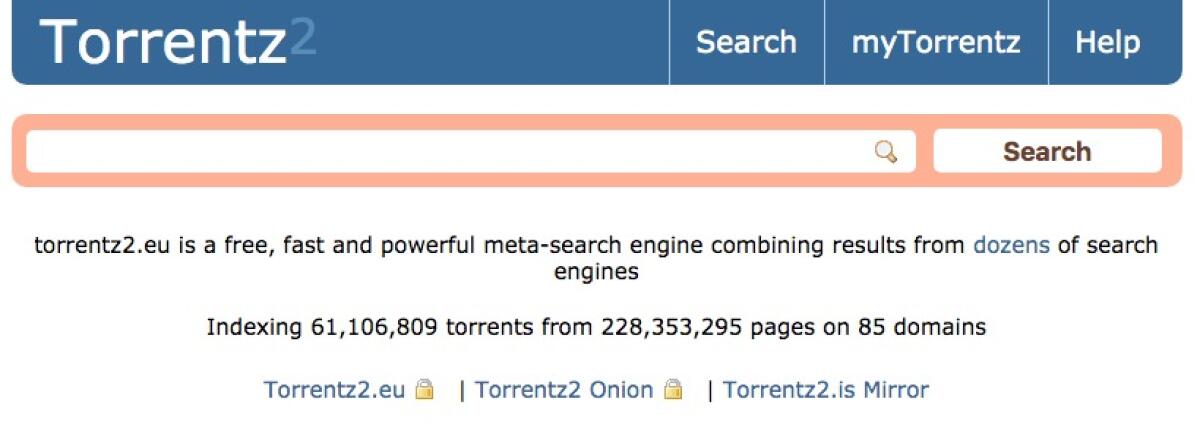Click the superscript 2 in the logo
This screenshot has width=1200, height=446.
[303, 36]
